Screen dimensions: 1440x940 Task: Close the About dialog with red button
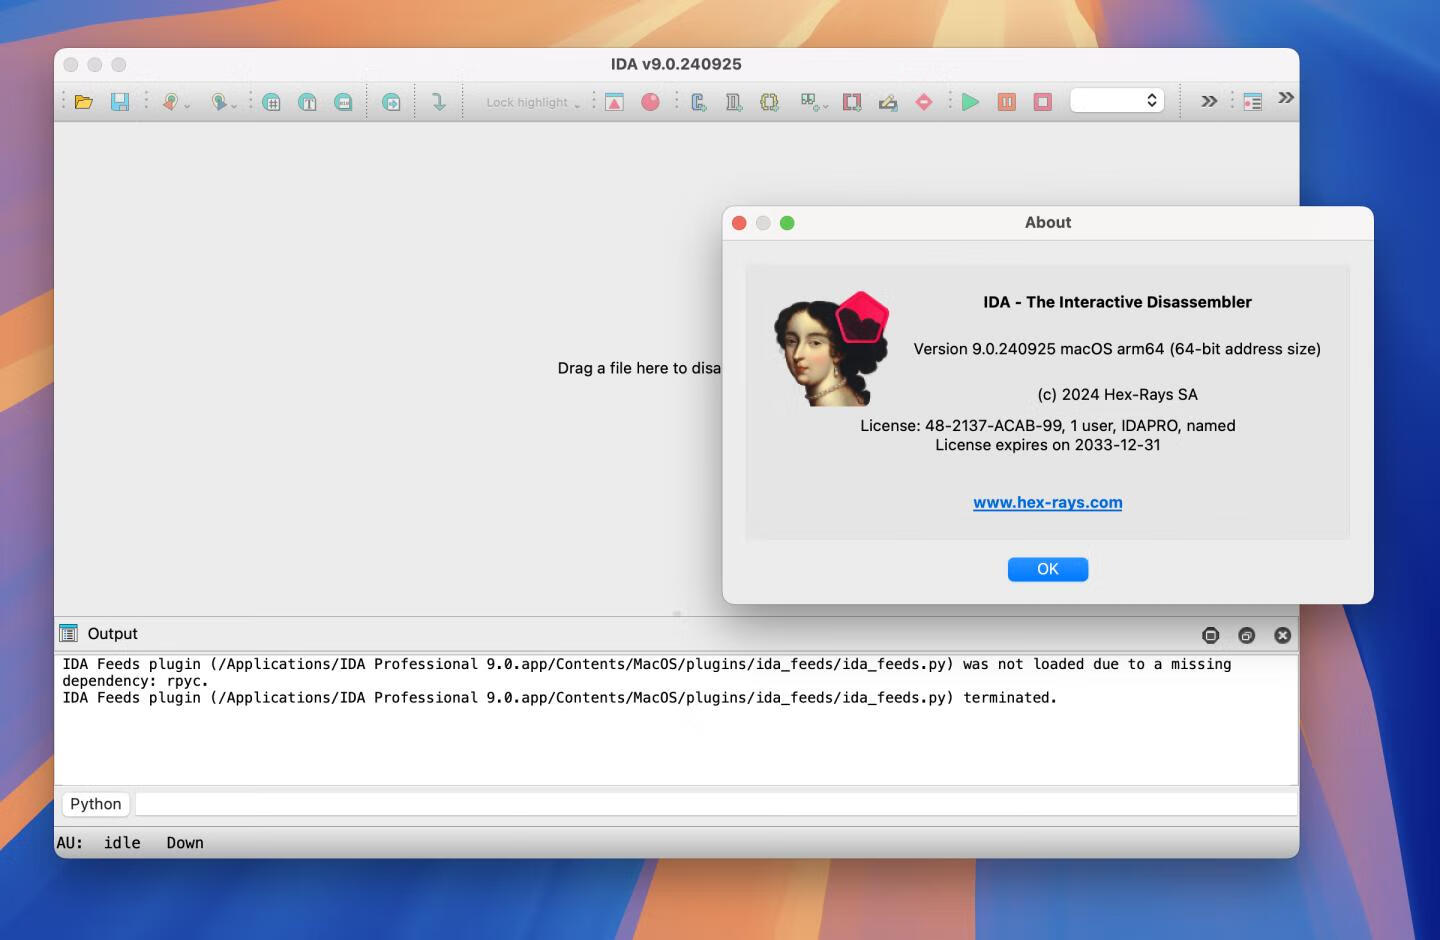tap(739, 223)
